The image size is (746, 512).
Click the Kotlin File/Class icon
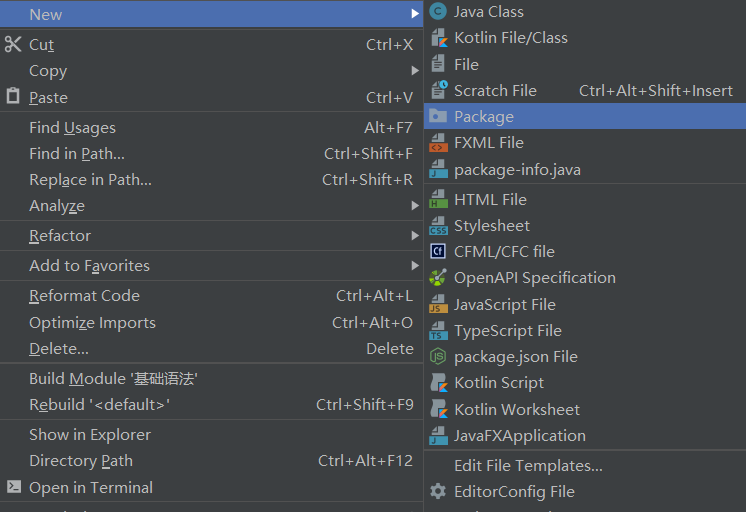(x=439, y=38)
